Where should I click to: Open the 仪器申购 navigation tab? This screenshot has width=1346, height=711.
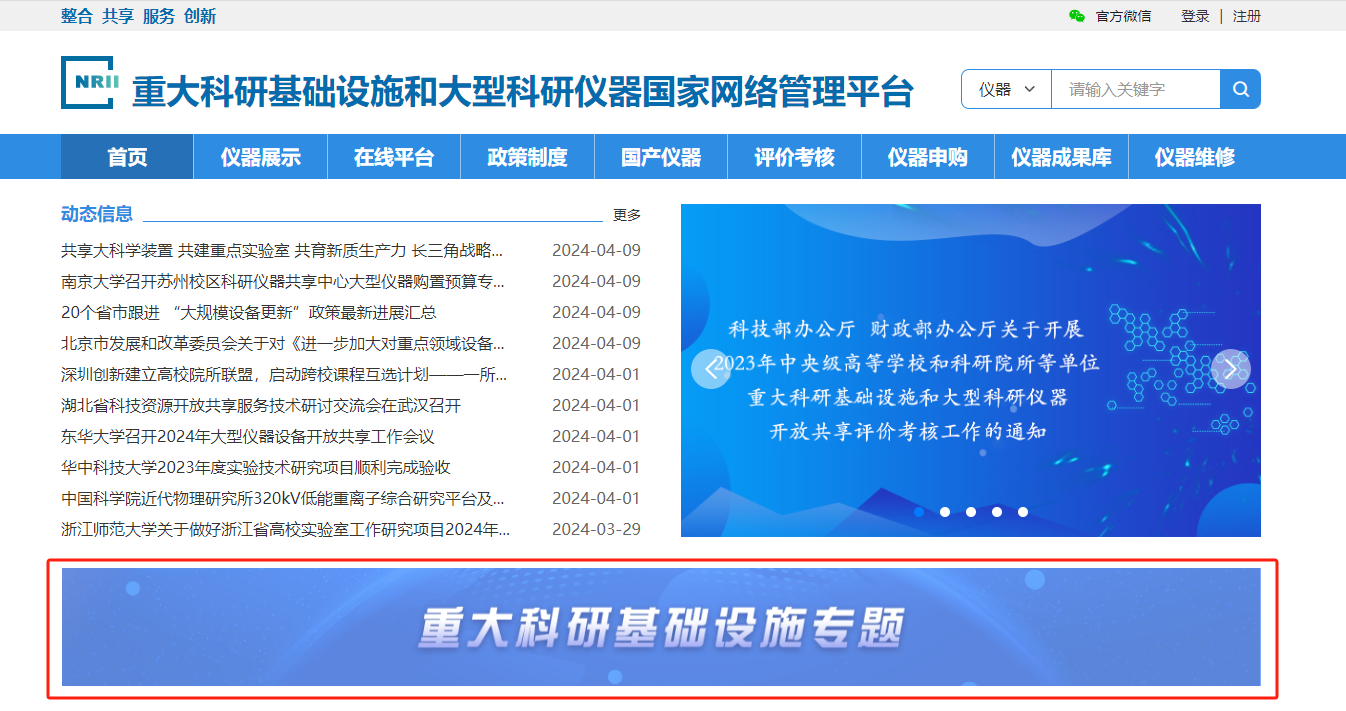click(x=928, y=157)
